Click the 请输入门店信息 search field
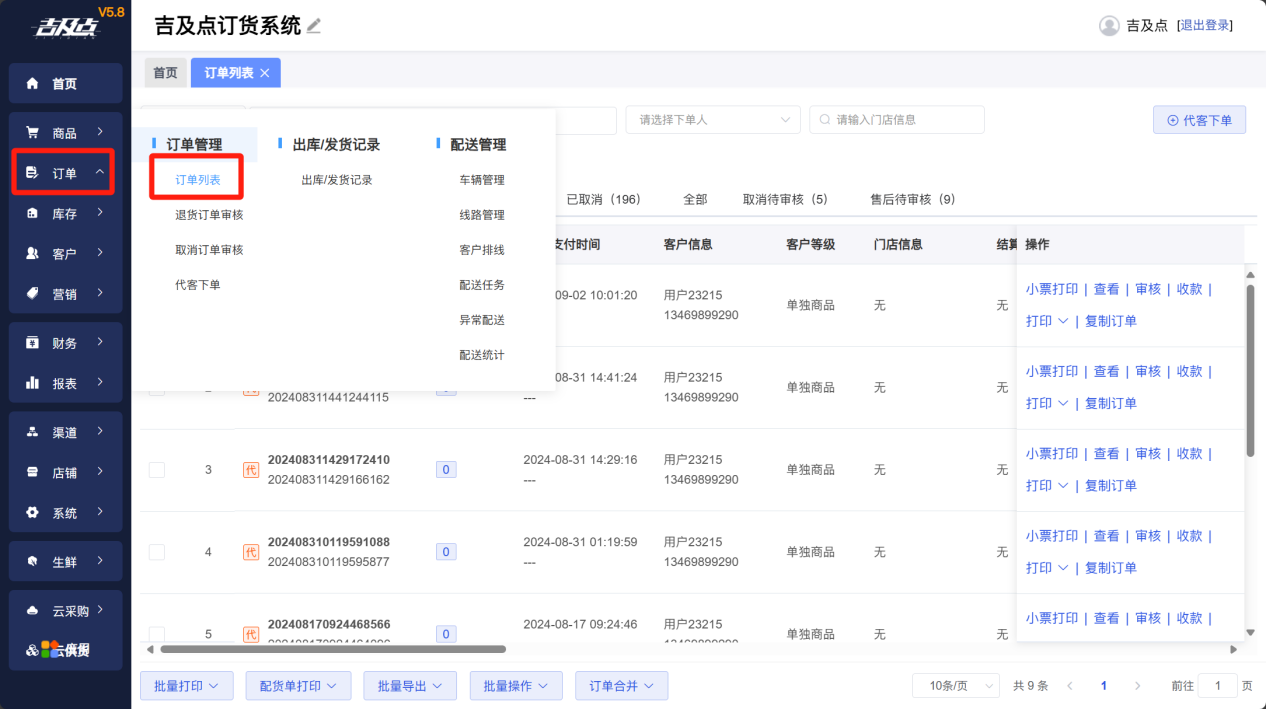The image size is (1266, 709). [x=897, y=120]
